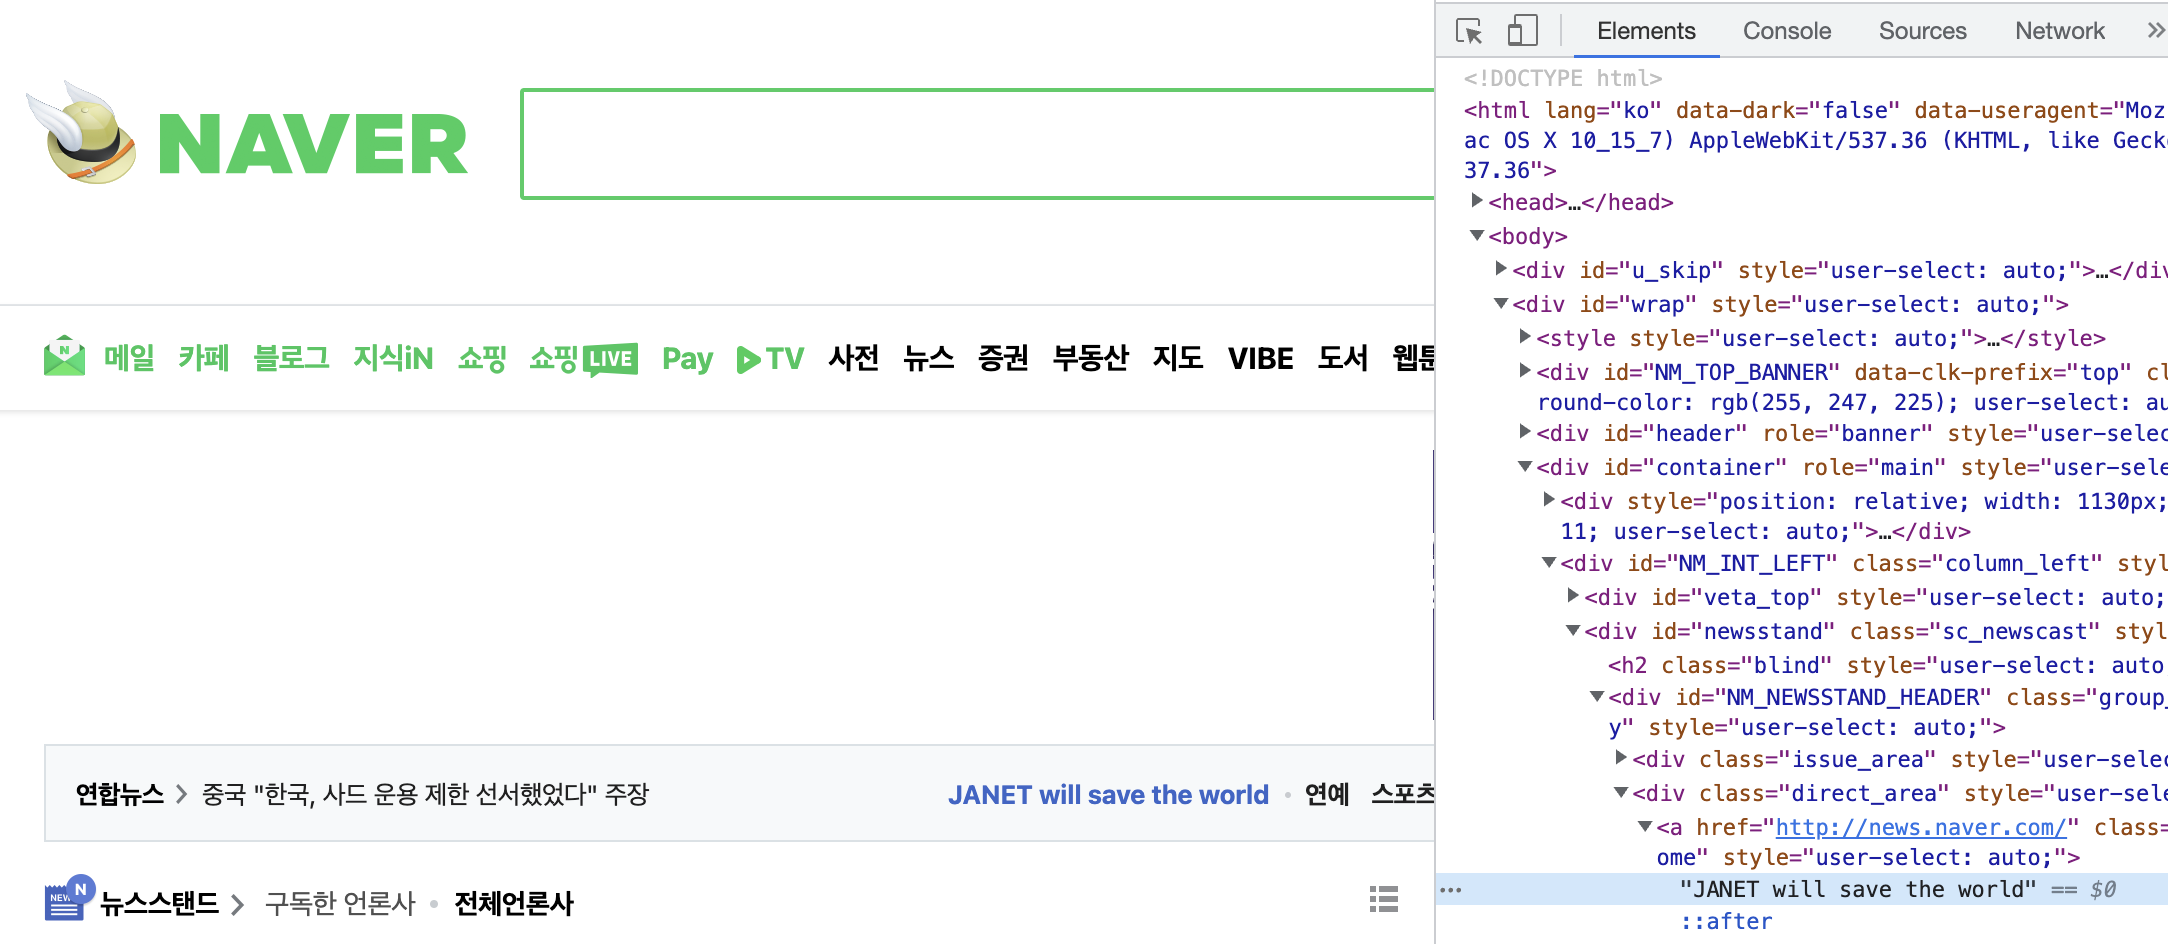Screen dimensions: 2168x944
Task: Open the Pay link
Action: click(687, 359)
